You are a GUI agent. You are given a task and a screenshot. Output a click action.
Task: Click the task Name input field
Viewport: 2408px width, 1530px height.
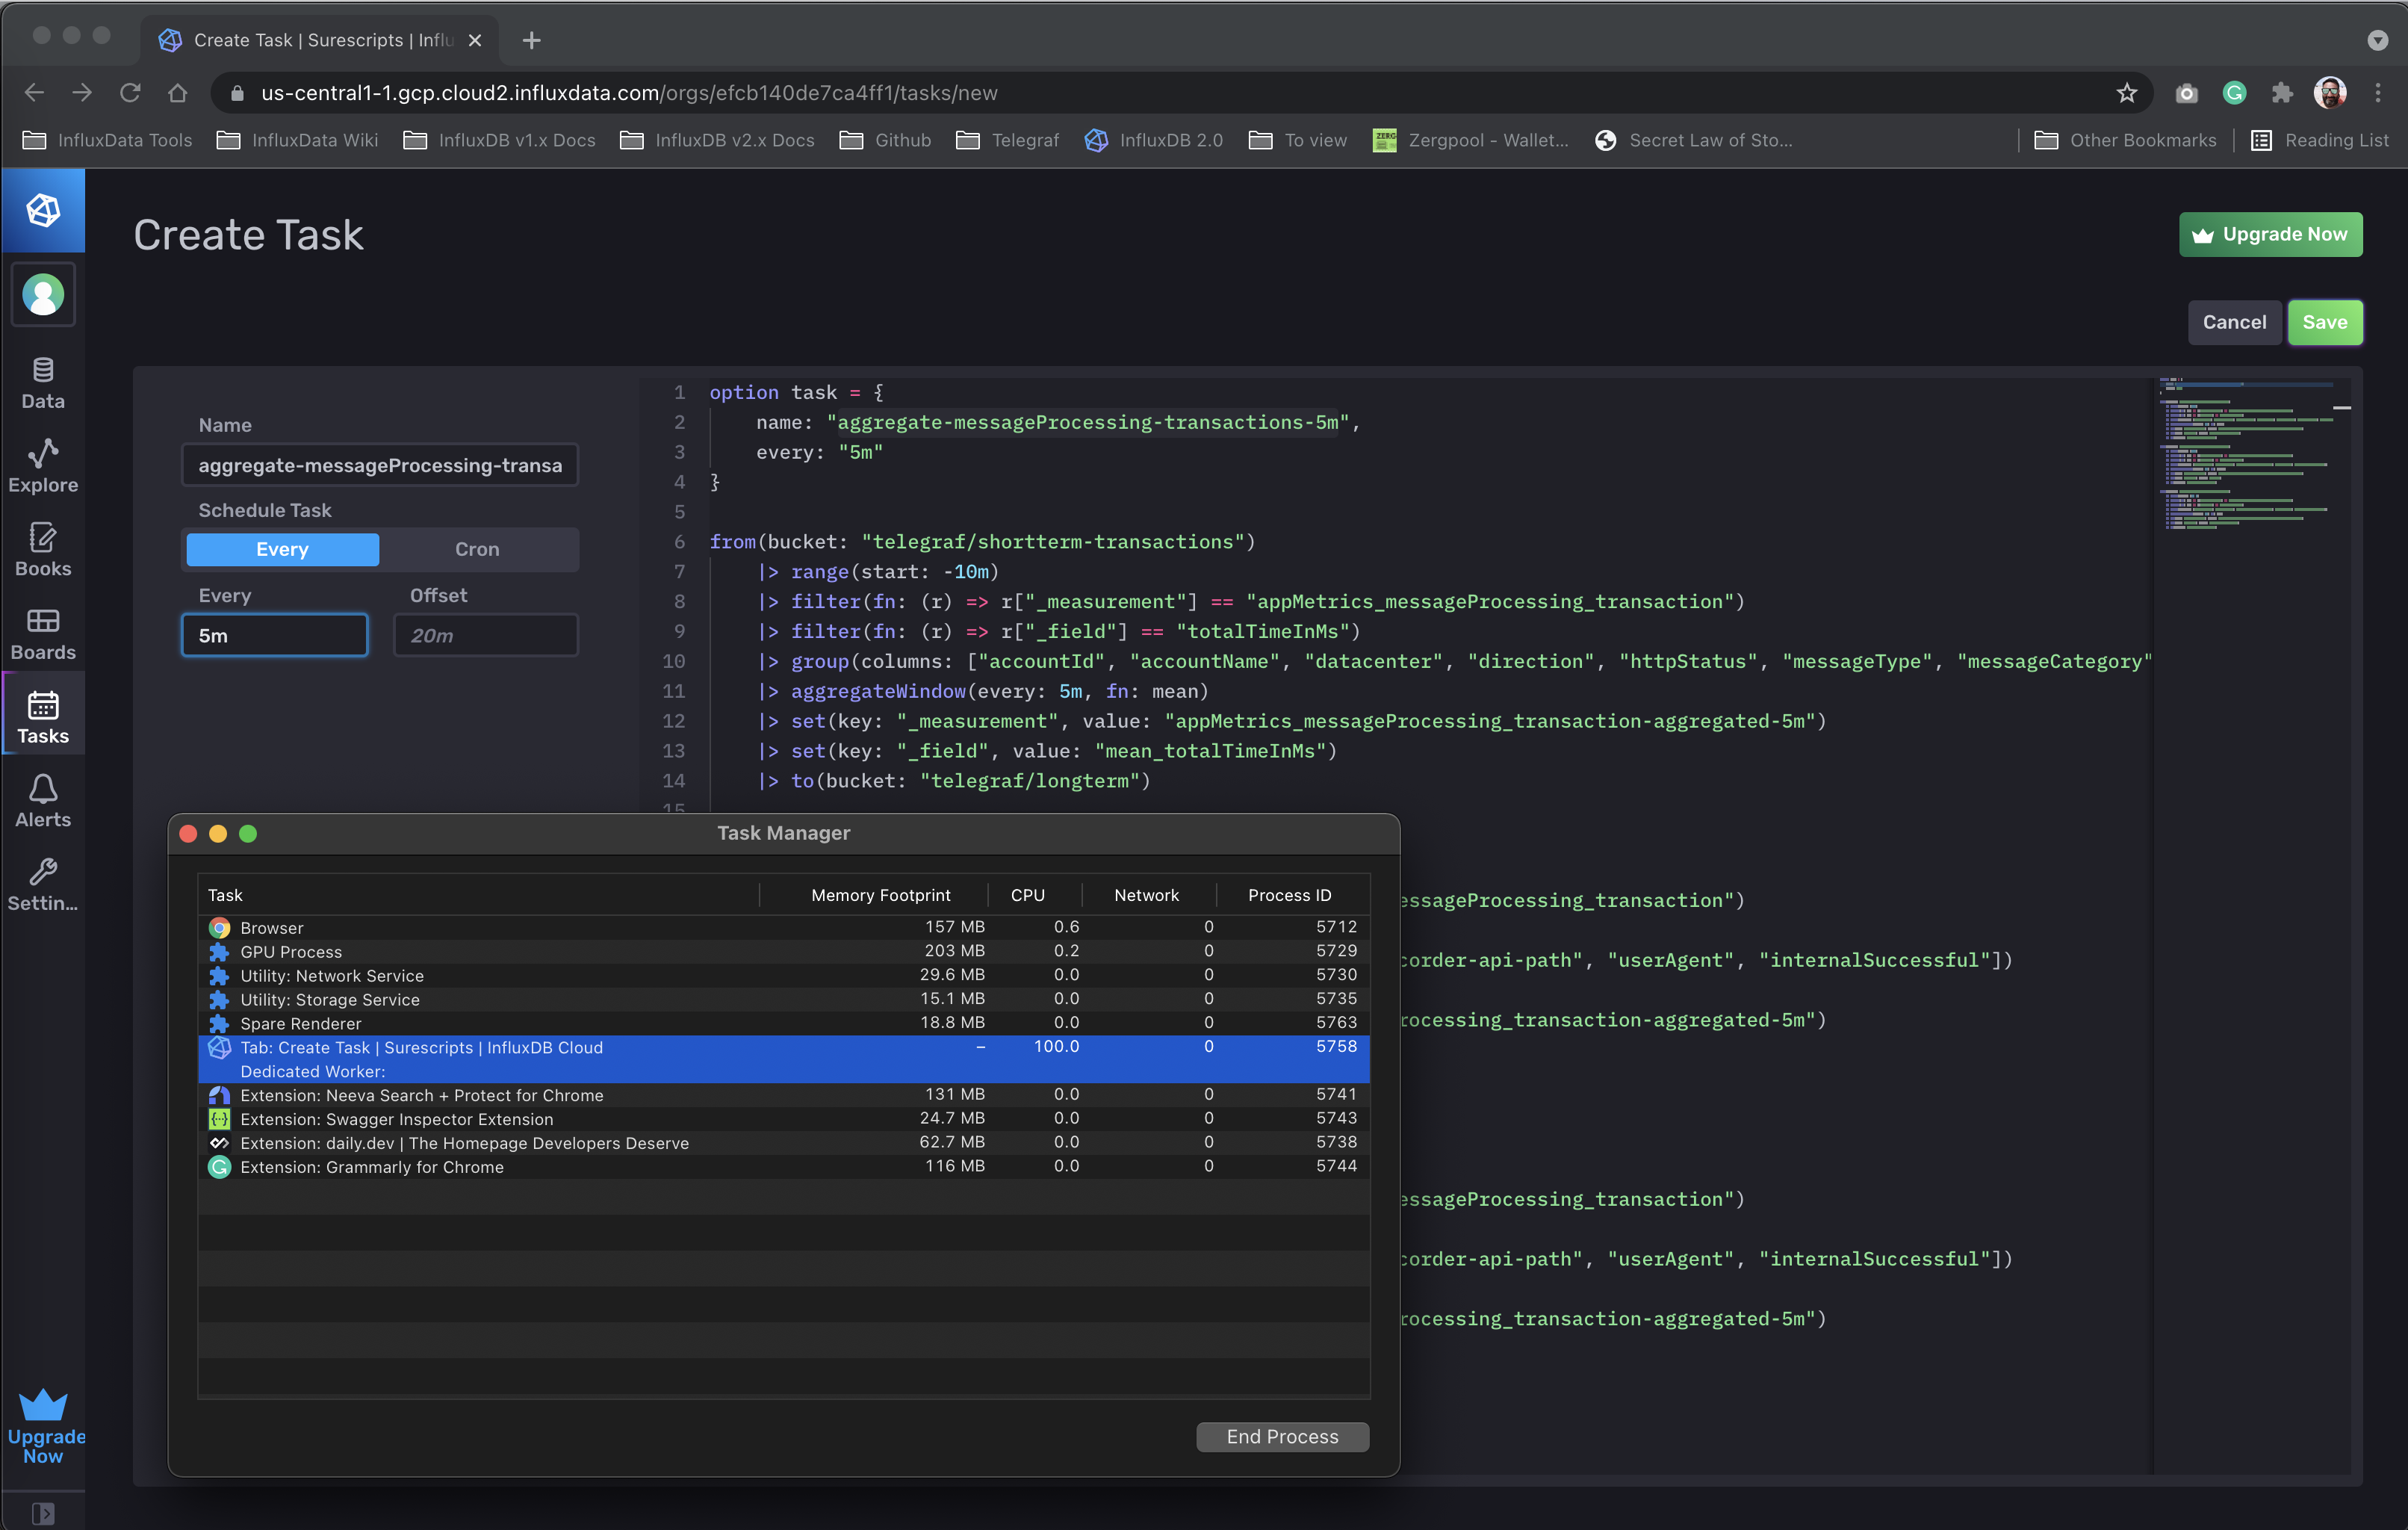click(380, 465)
